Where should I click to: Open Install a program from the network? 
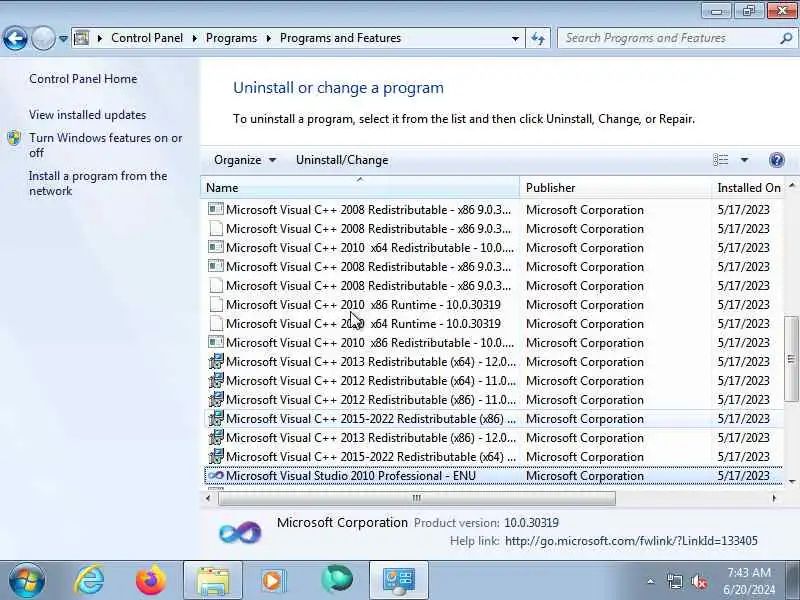pos(98,183)
